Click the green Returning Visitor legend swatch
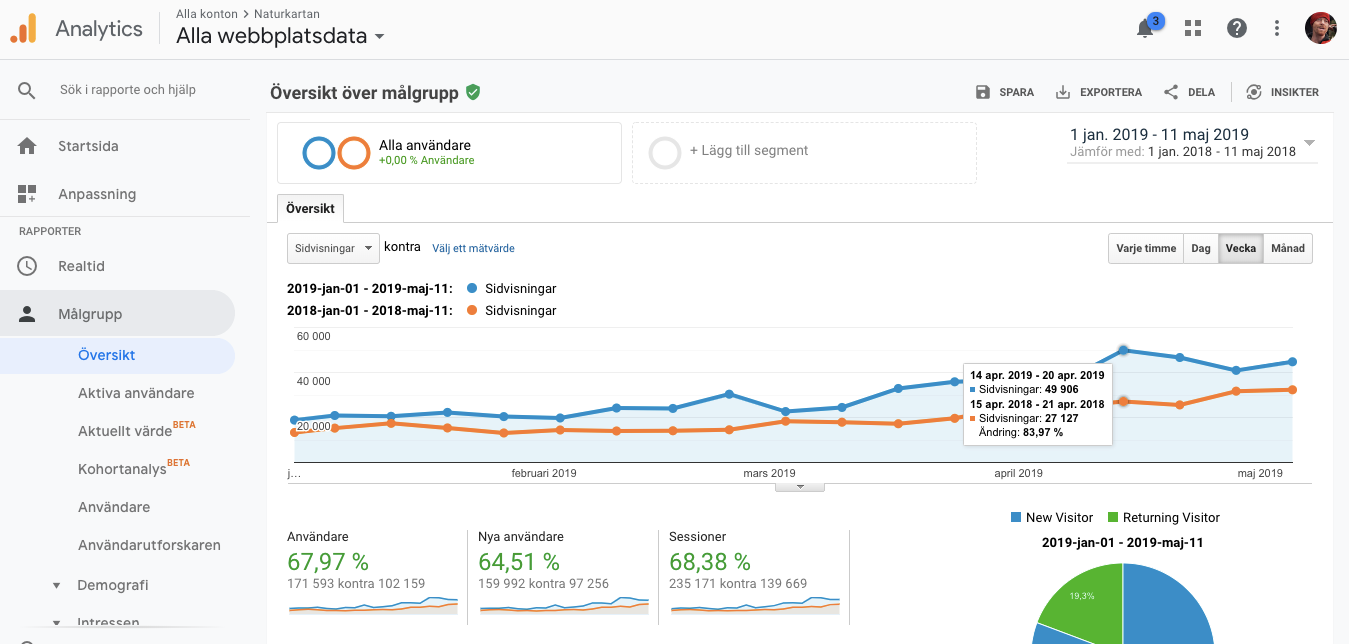 click(1113, 518)
